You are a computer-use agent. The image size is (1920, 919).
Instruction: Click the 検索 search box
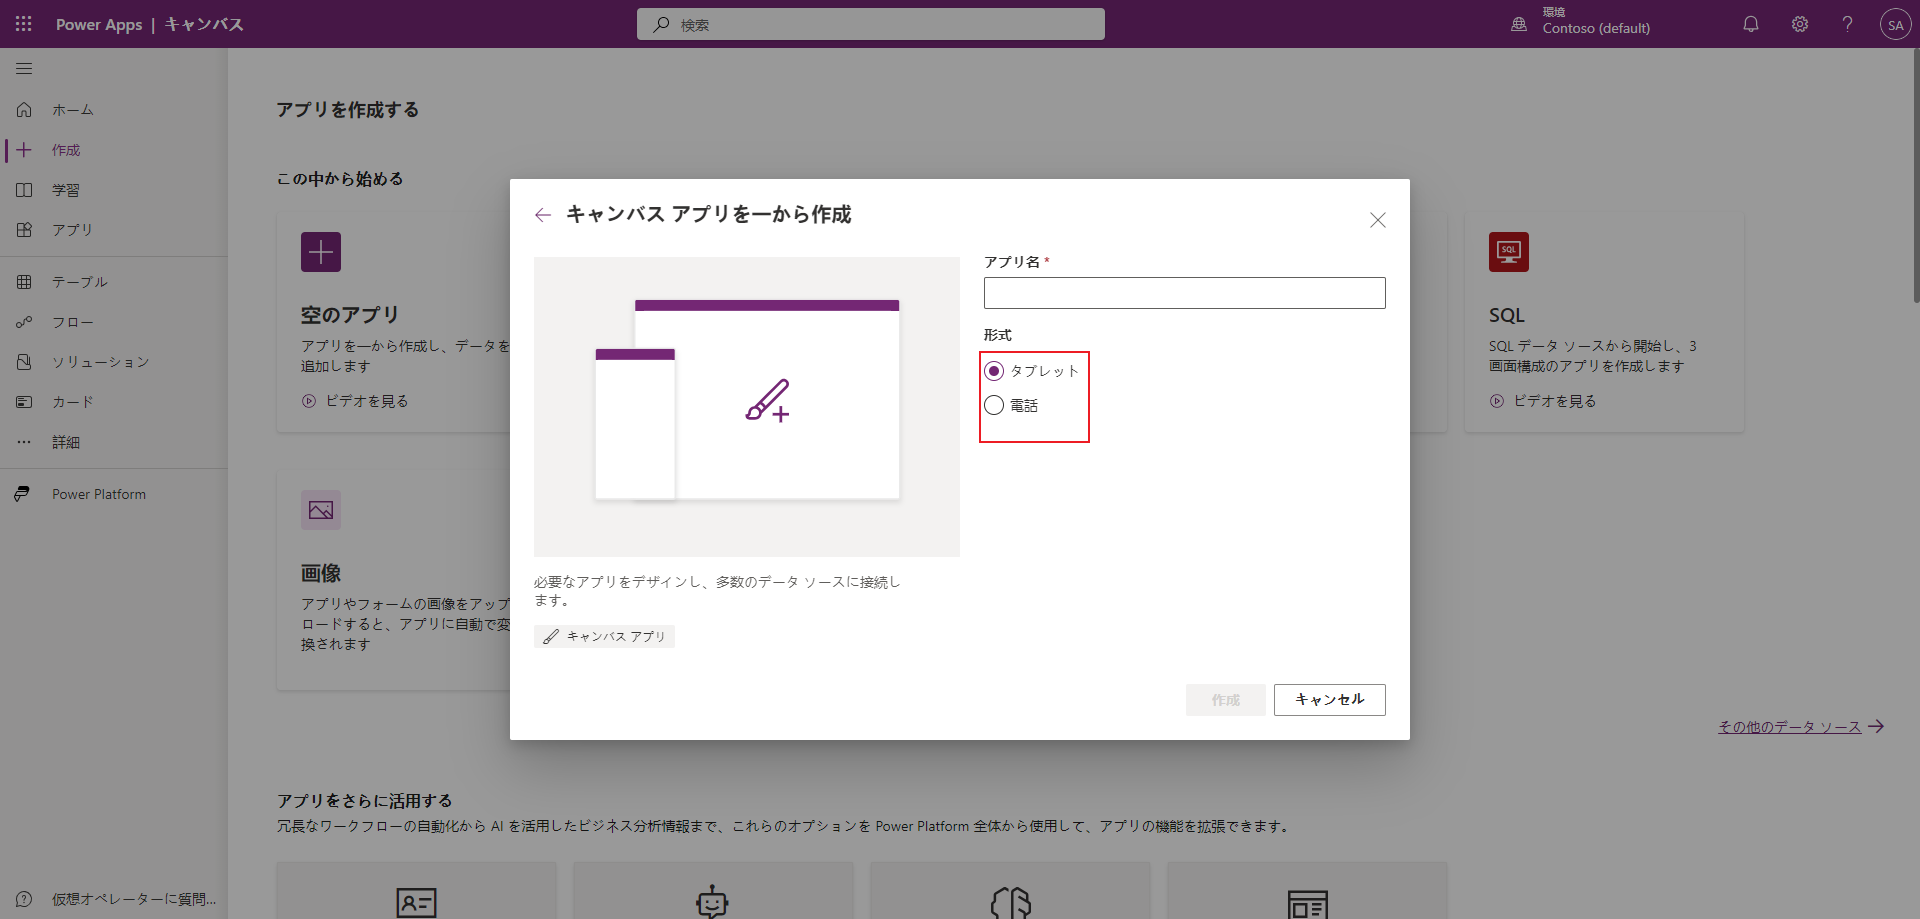[871, 24]
